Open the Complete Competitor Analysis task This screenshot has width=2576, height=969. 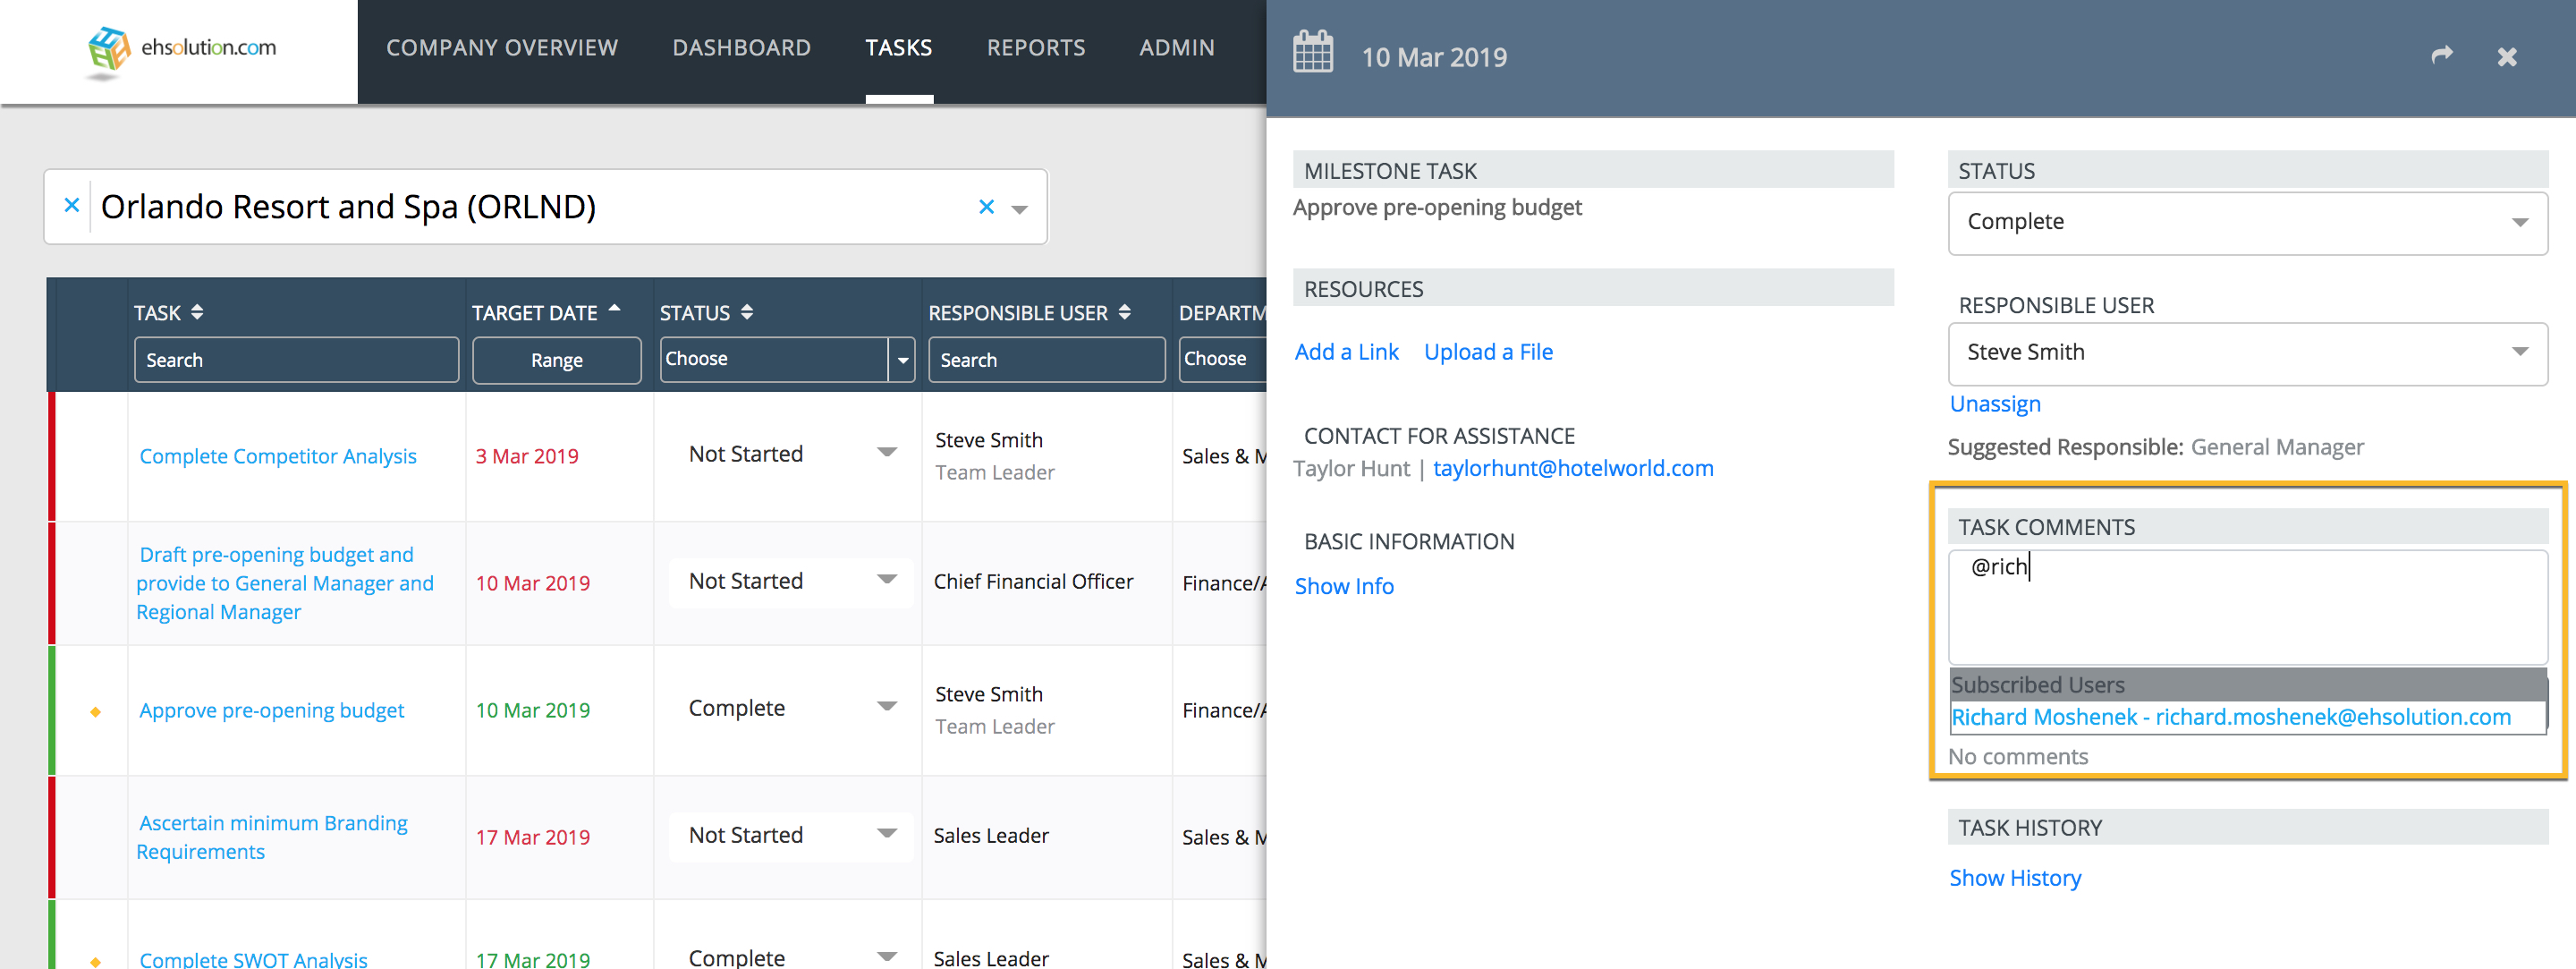pyautogui.click(x=278, y=456)
